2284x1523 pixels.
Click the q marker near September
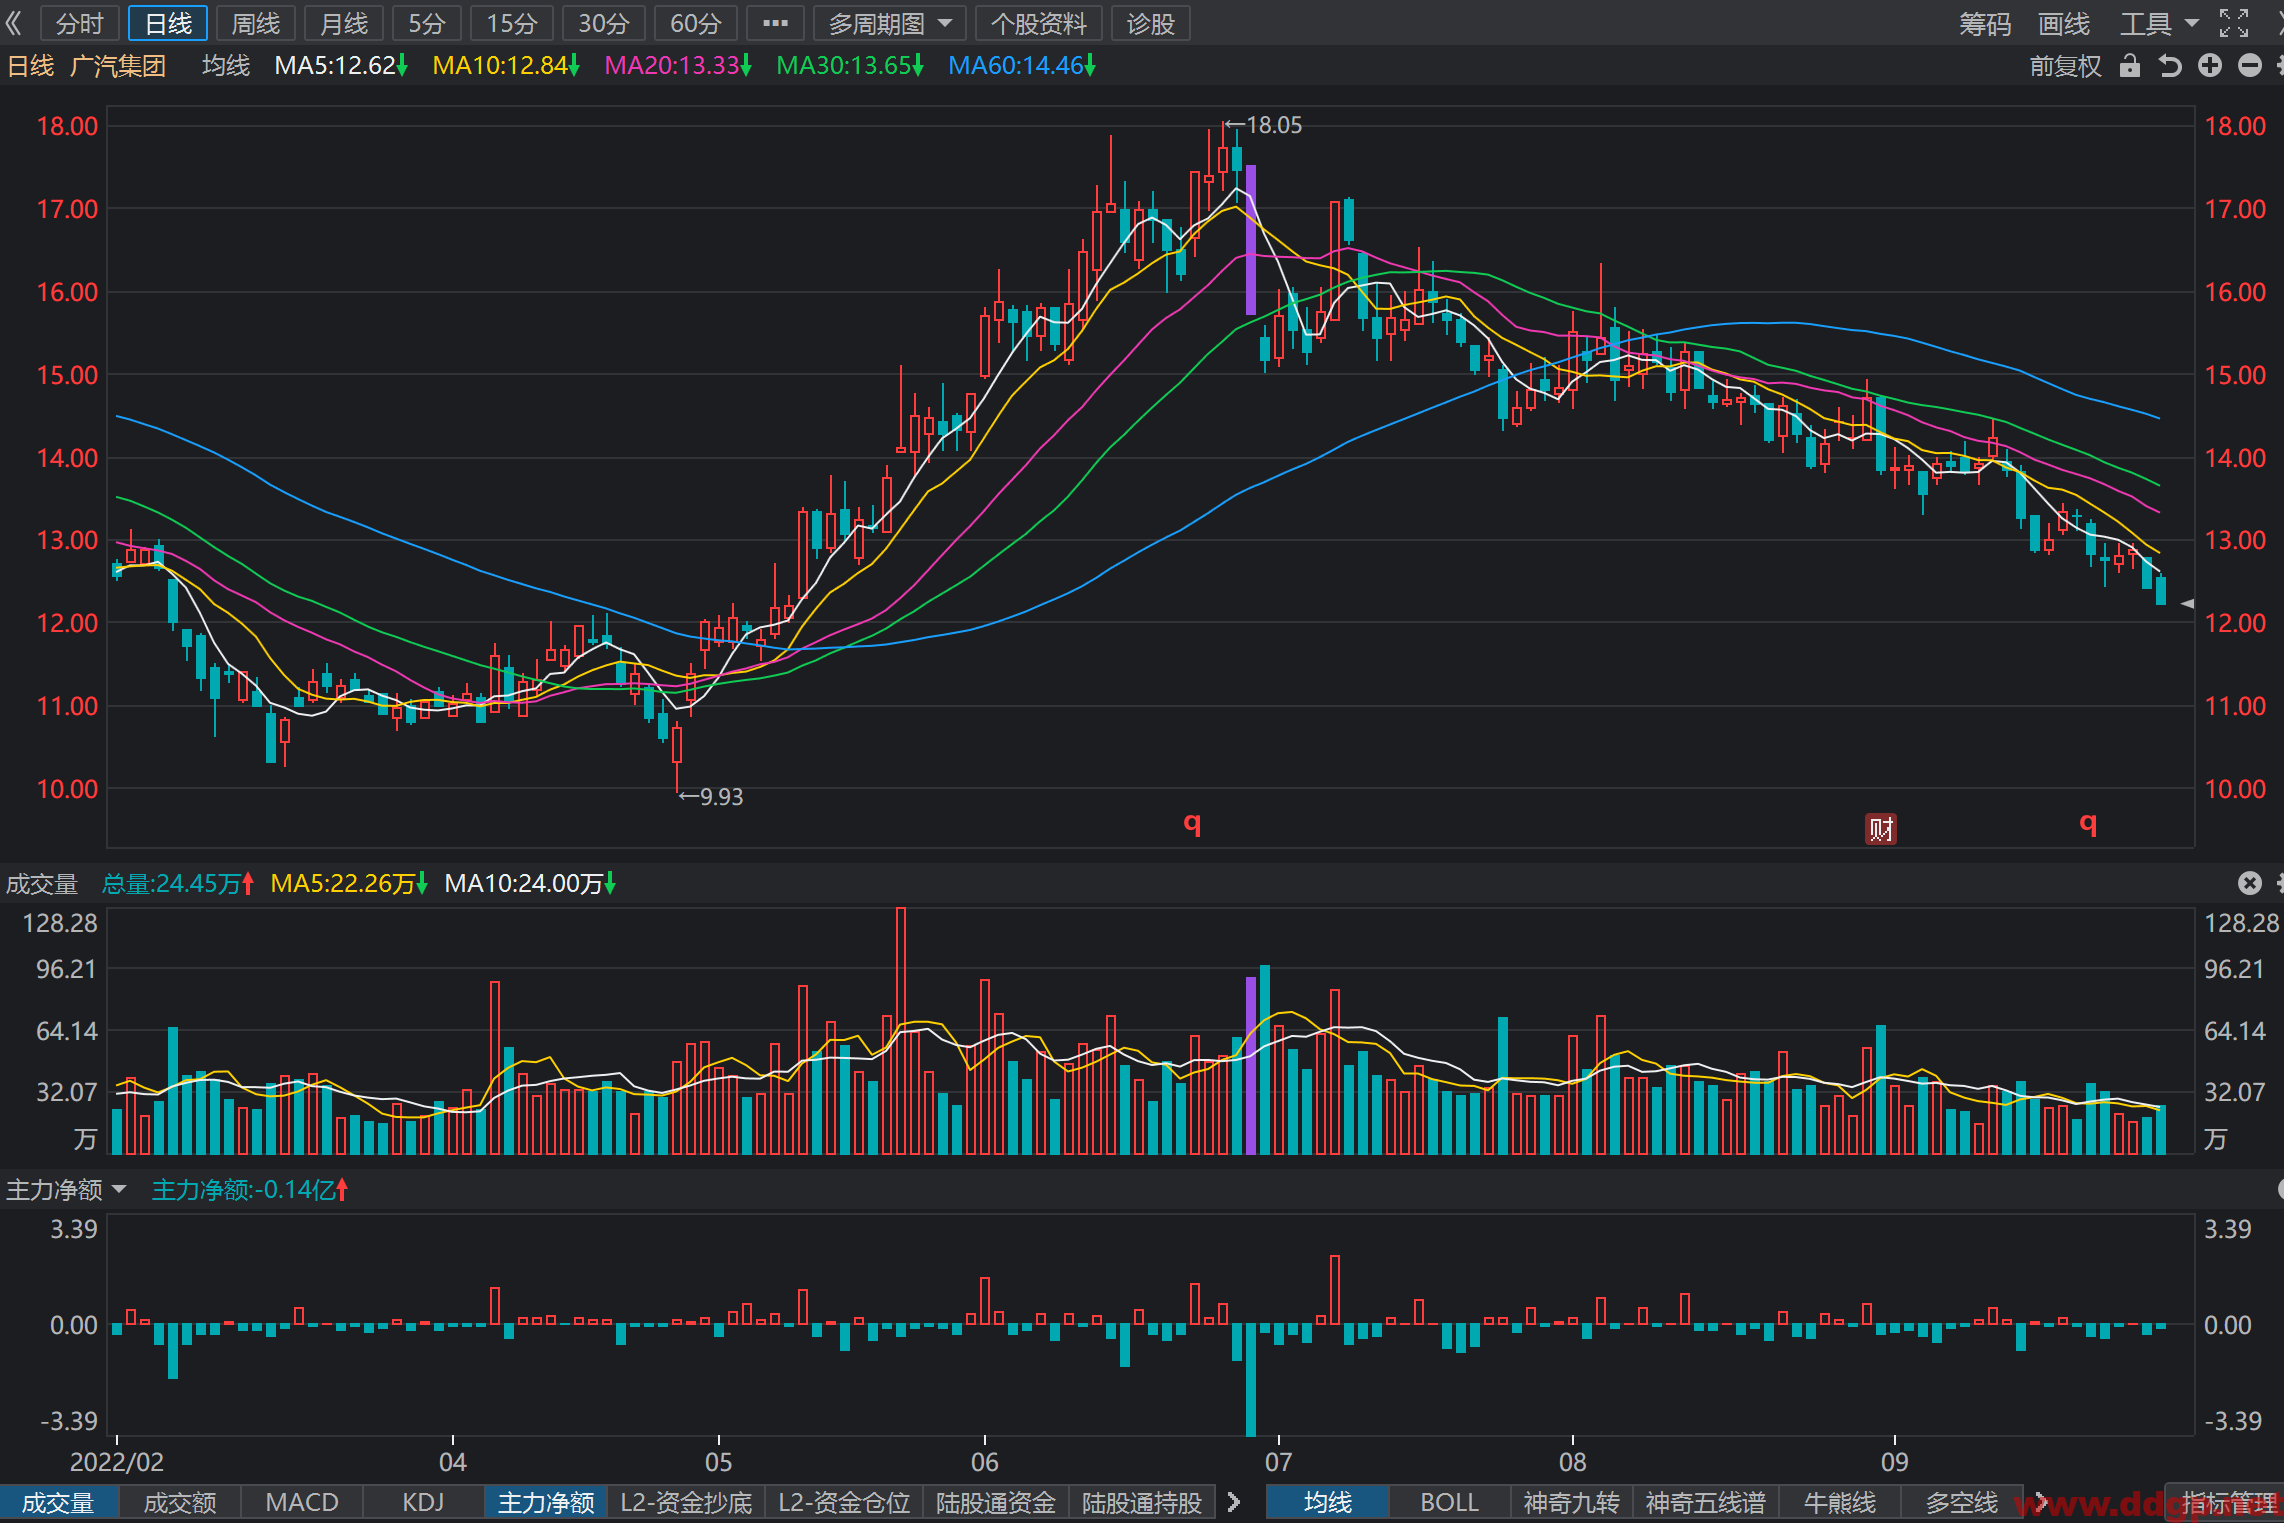tap(2088, 824)
